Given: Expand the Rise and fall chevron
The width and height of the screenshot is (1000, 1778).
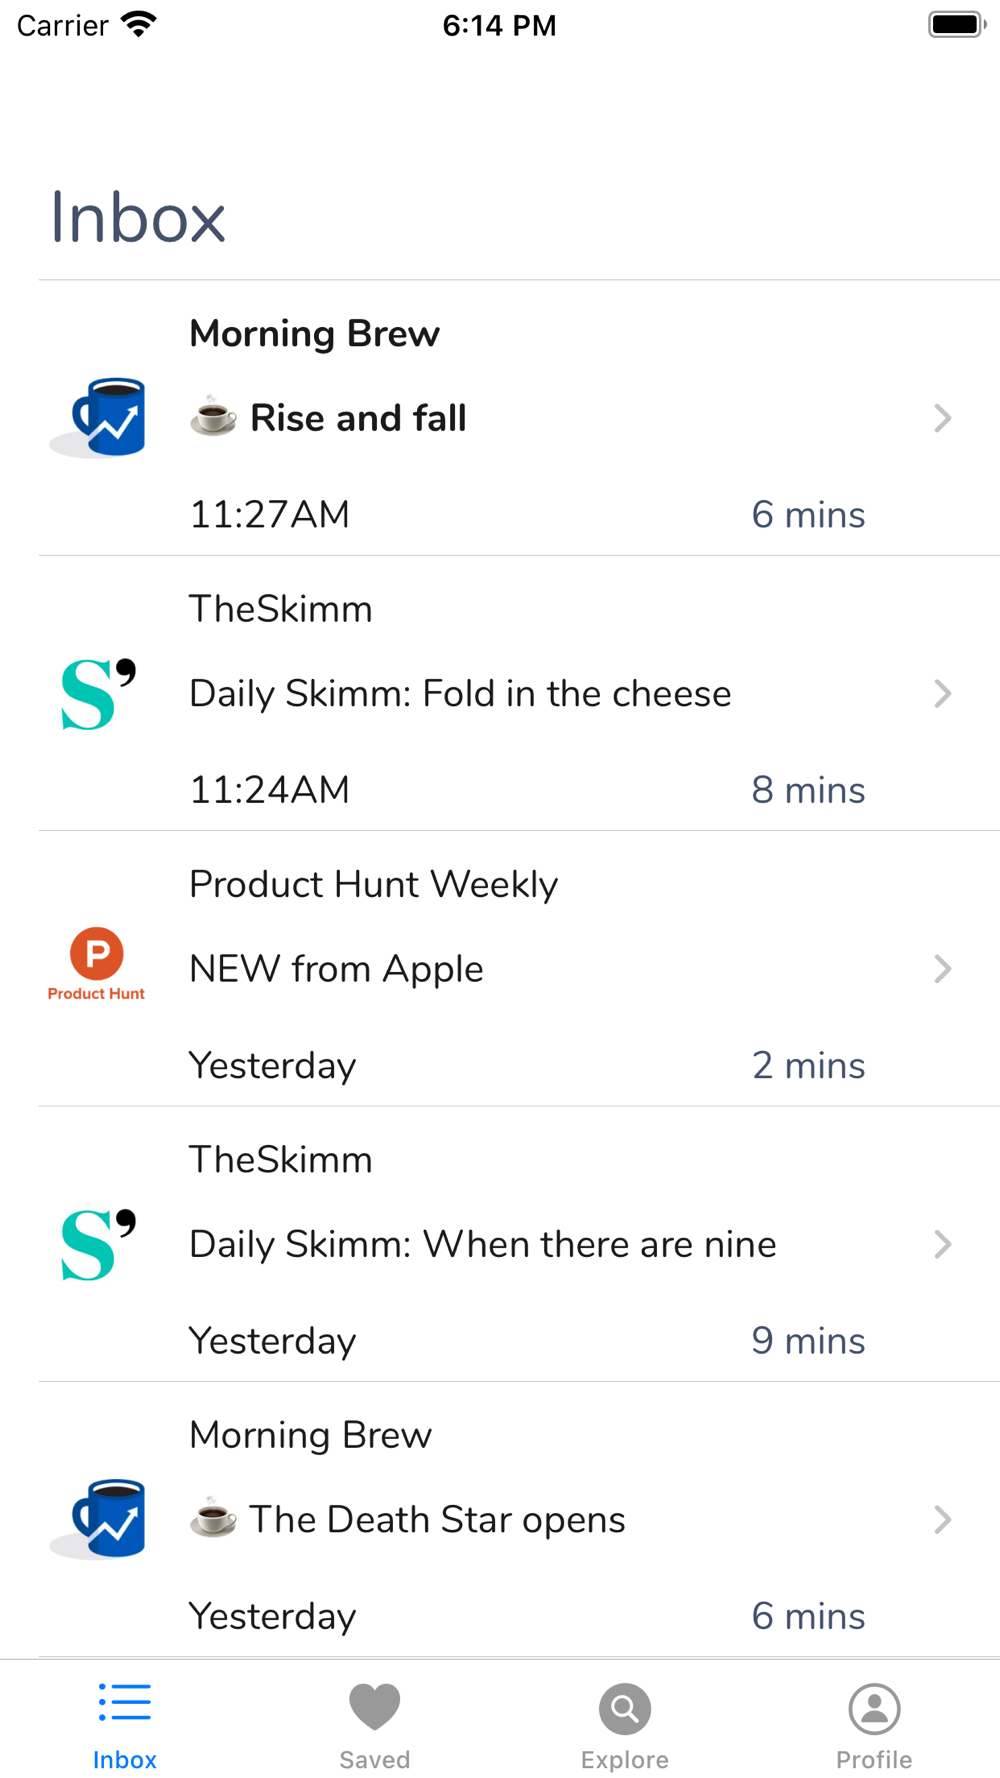Looking at the screenshot, I should coord(942,418).
